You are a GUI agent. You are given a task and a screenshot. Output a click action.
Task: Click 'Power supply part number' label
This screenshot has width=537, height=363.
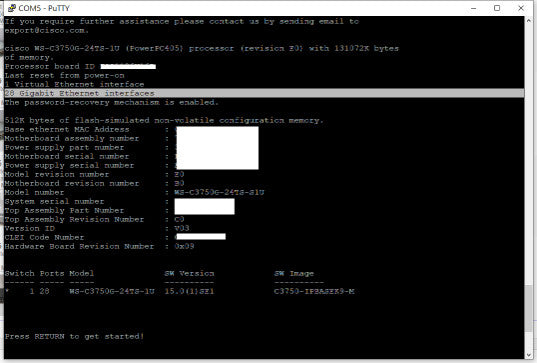coord(64,147)
